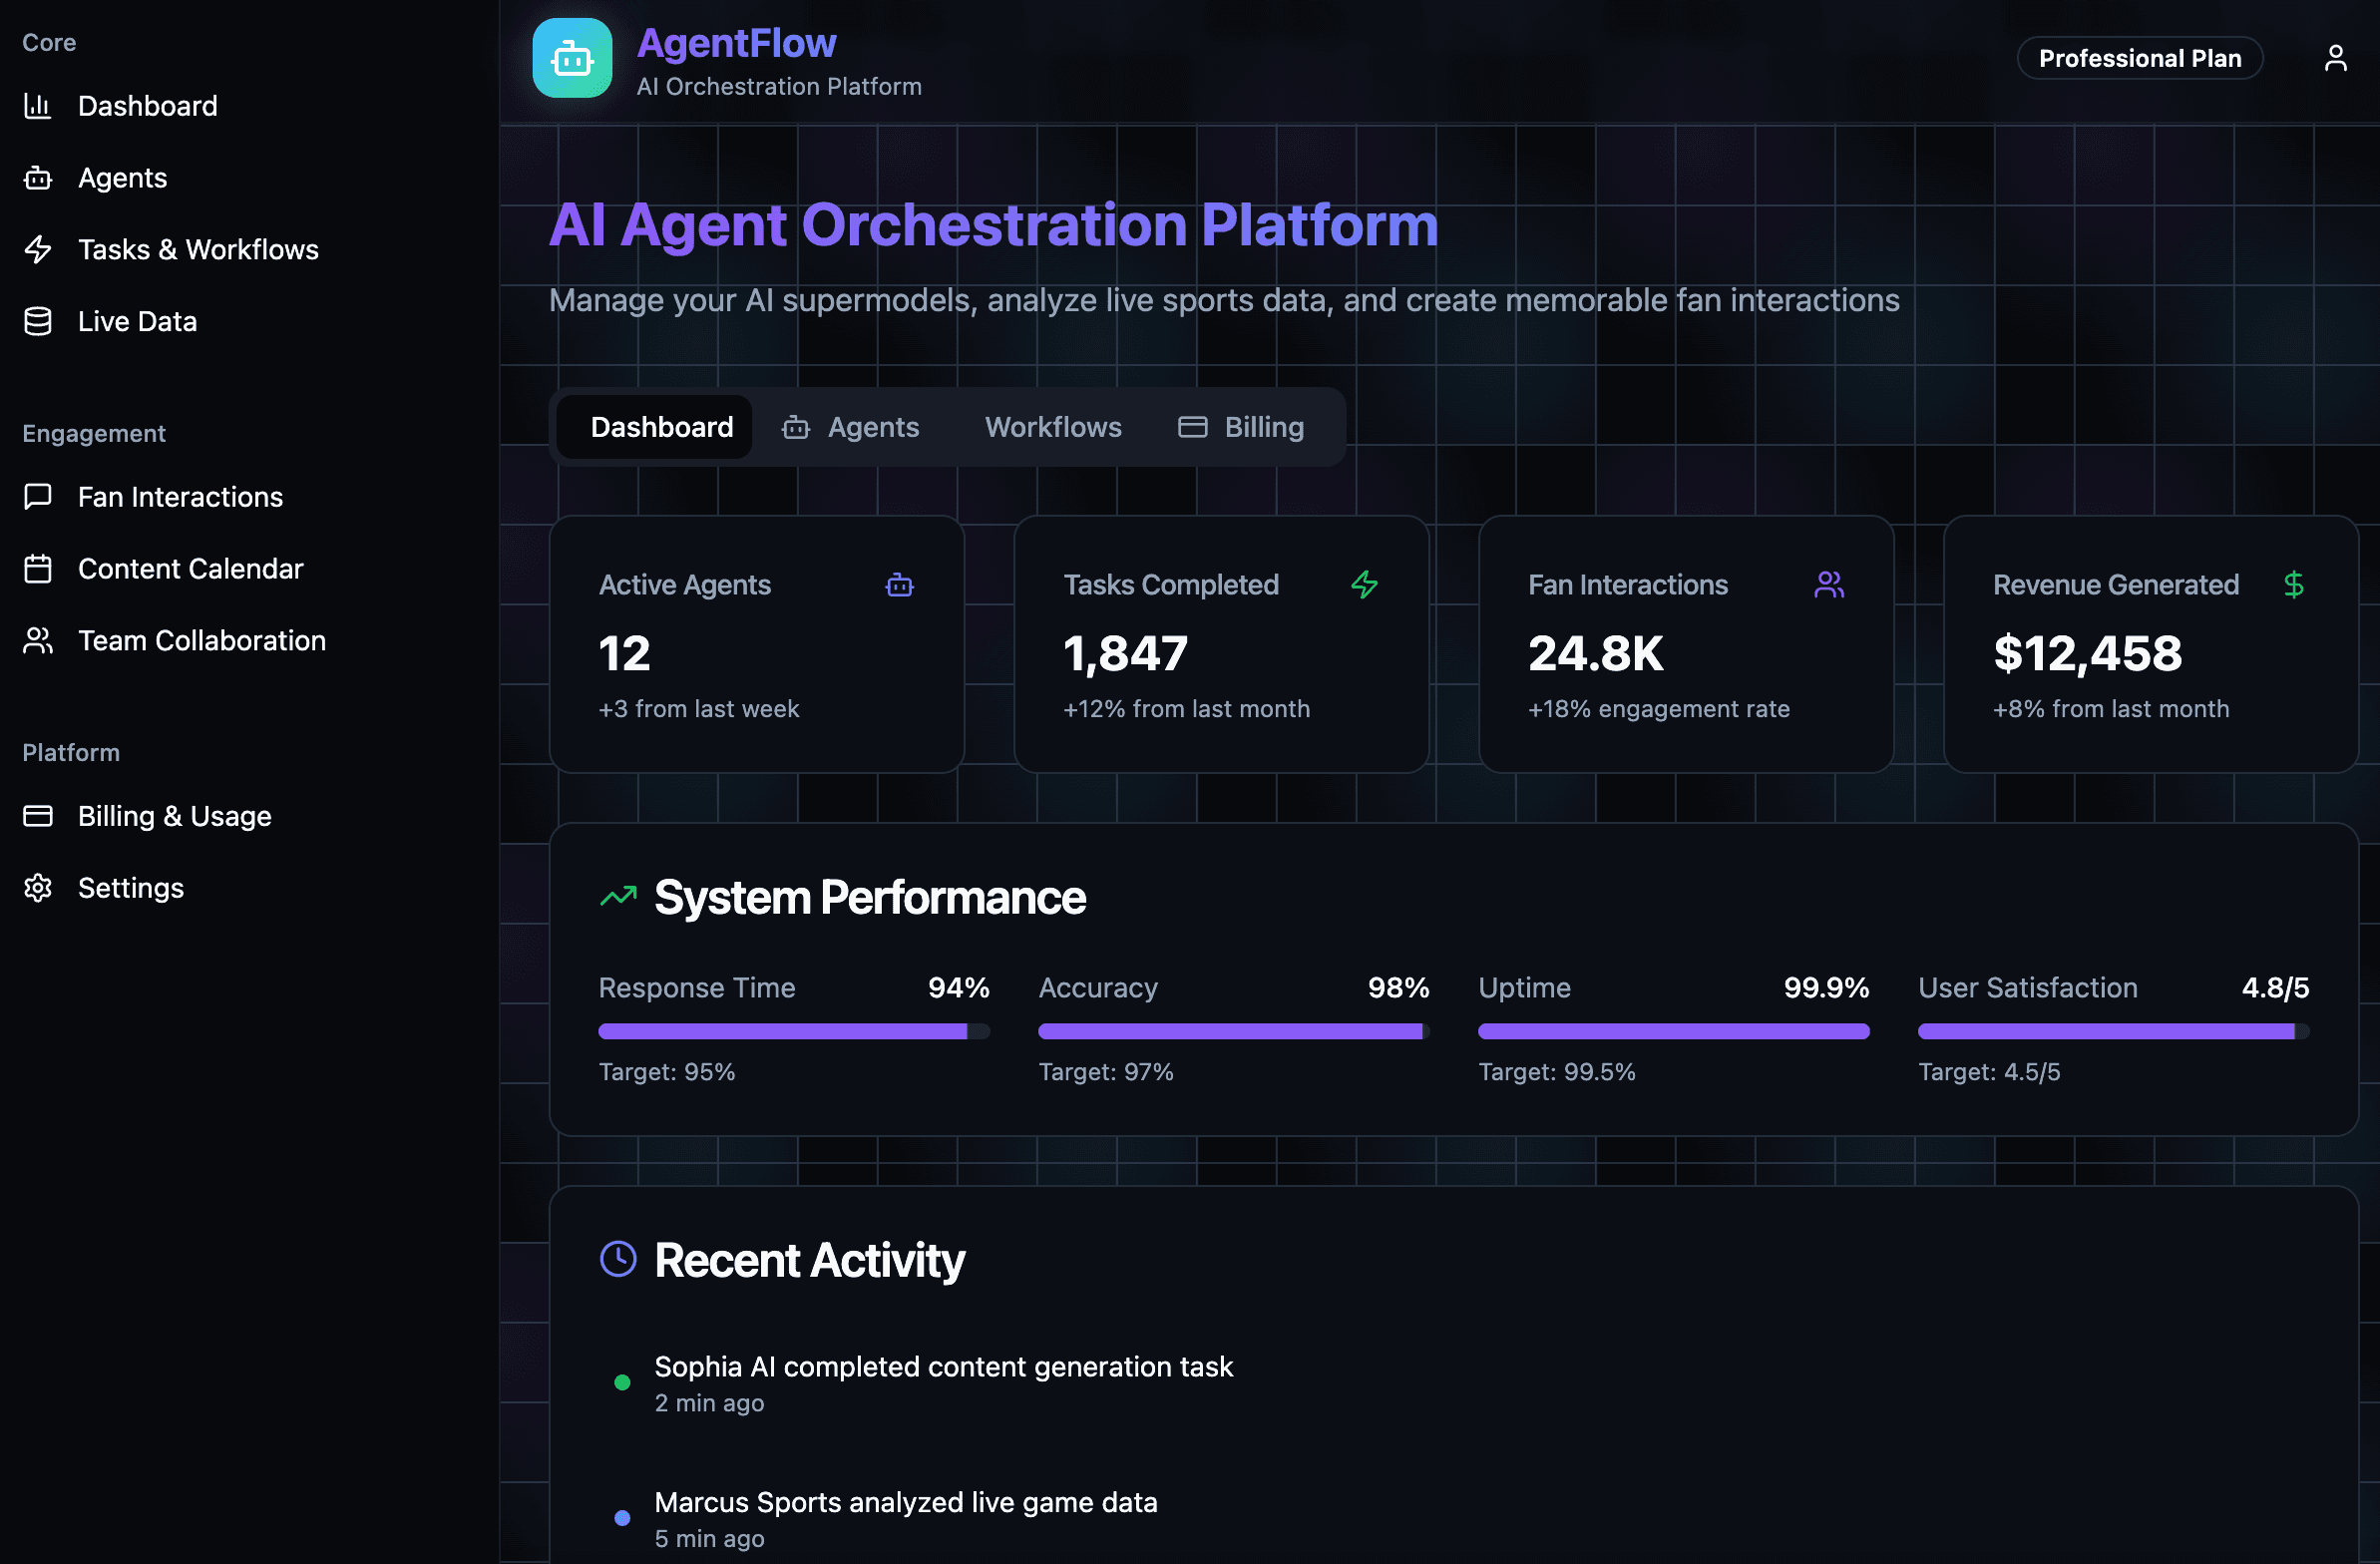Screen dimensions: 2380x1564
Task: Click the '4.8/5' satisfaction score
Action: point(2275,988)
